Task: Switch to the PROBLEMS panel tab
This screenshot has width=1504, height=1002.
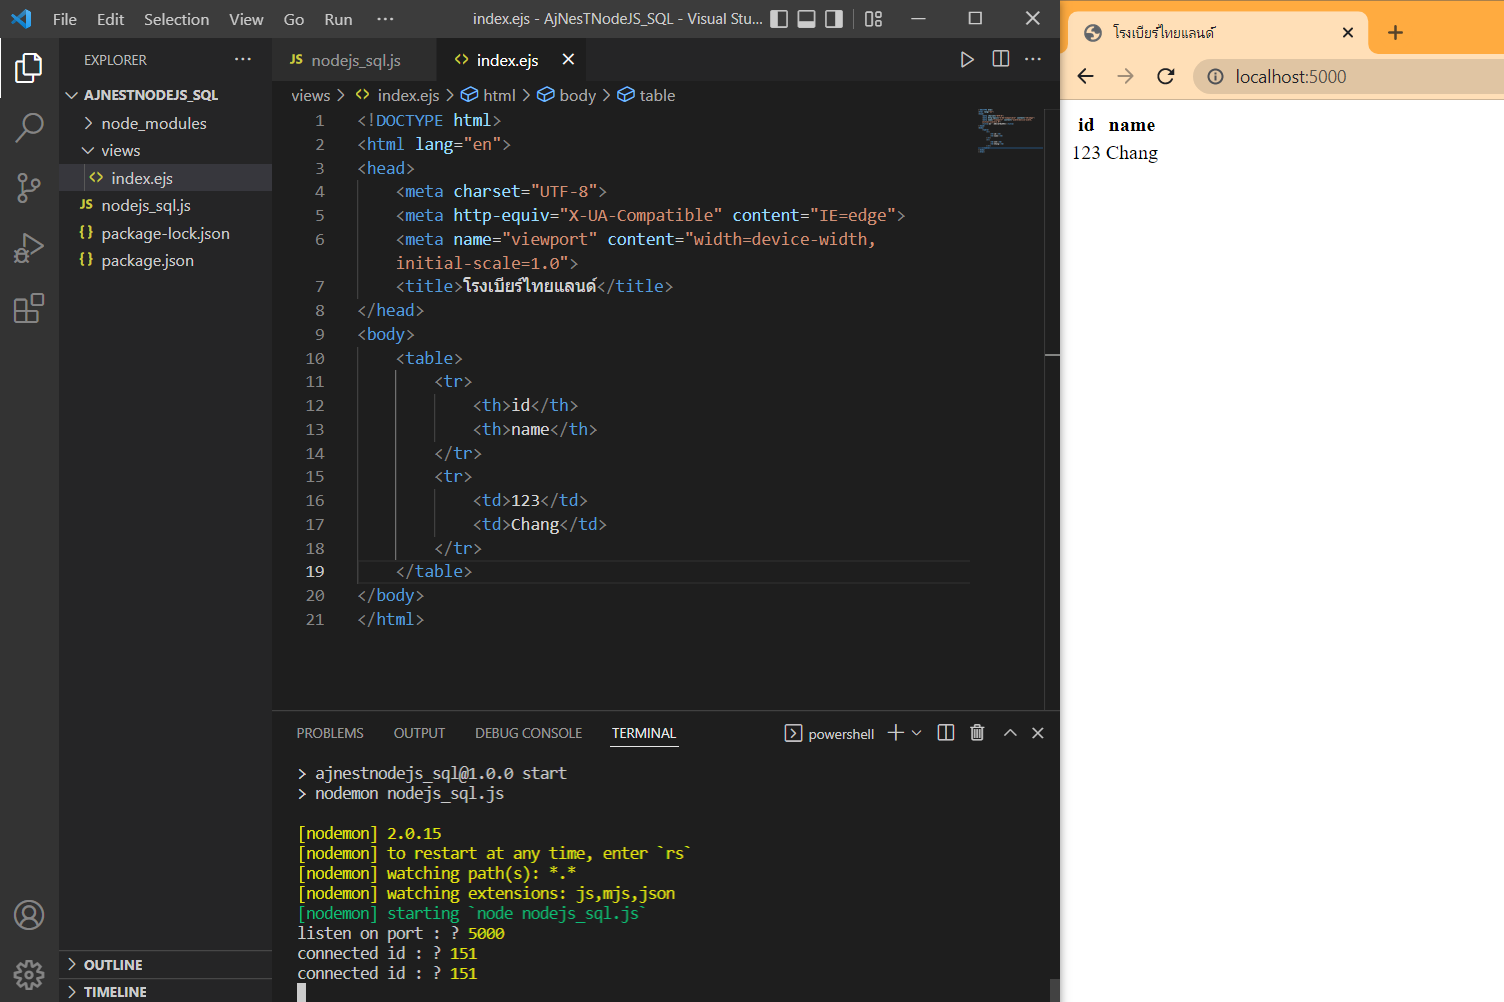Action: [x=330, y=733]
